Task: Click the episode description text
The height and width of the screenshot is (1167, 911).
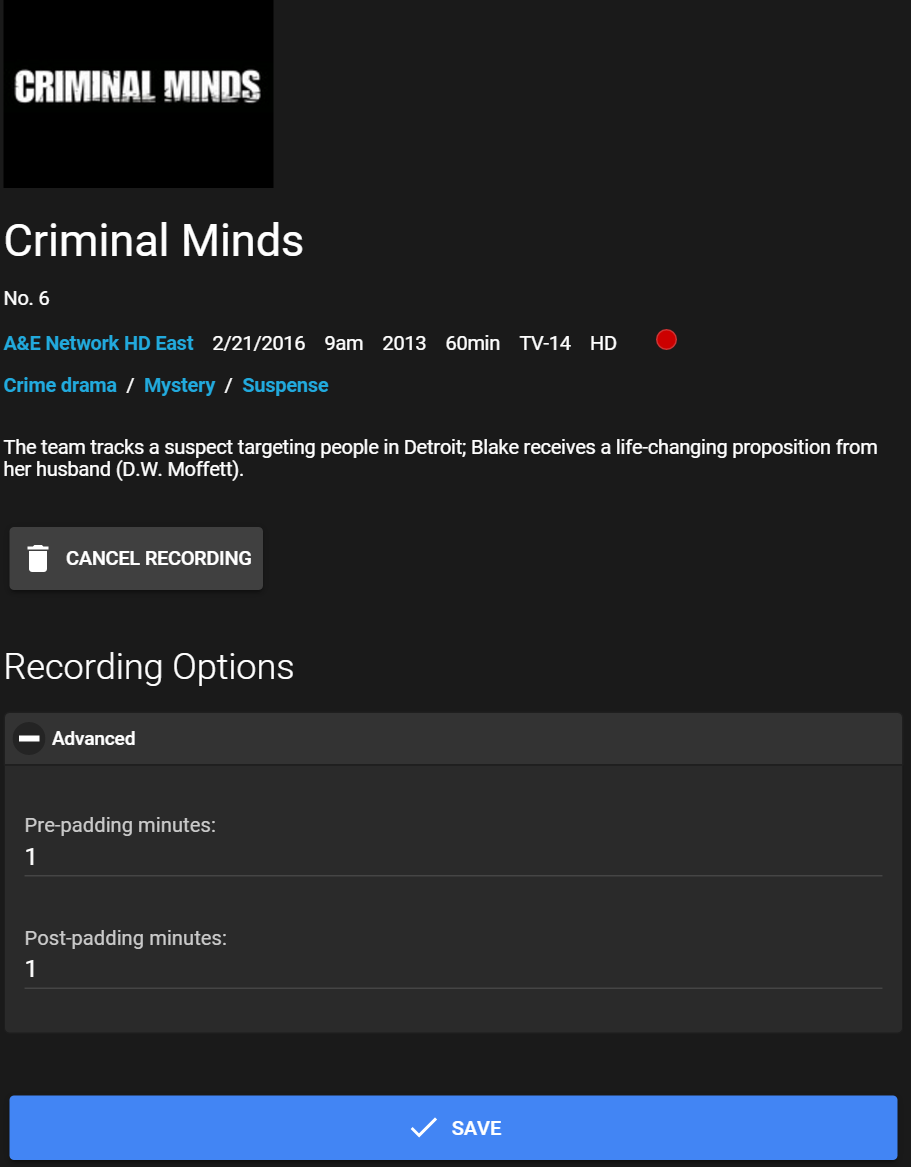Action: click(440, 458)
